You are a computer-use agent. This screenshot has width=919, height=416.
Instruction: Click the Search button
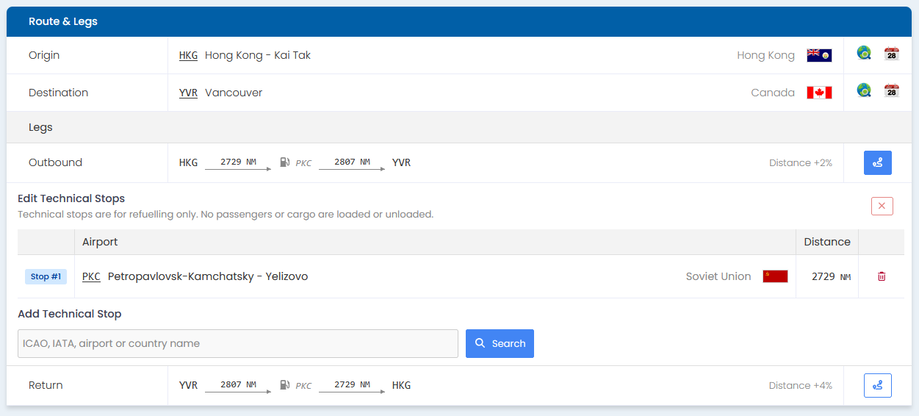pyautogui.click(x=500, y=343)
